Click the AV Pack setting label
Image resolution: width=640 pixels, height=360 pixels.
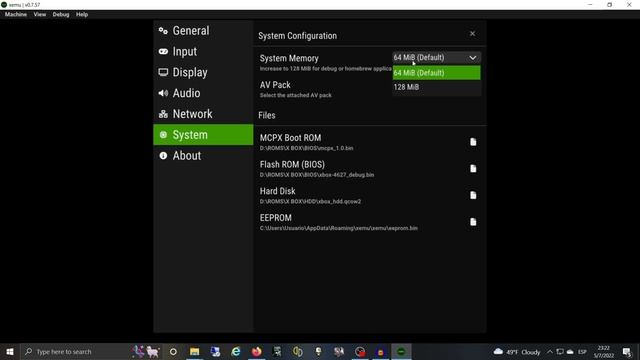click(275, 85)
